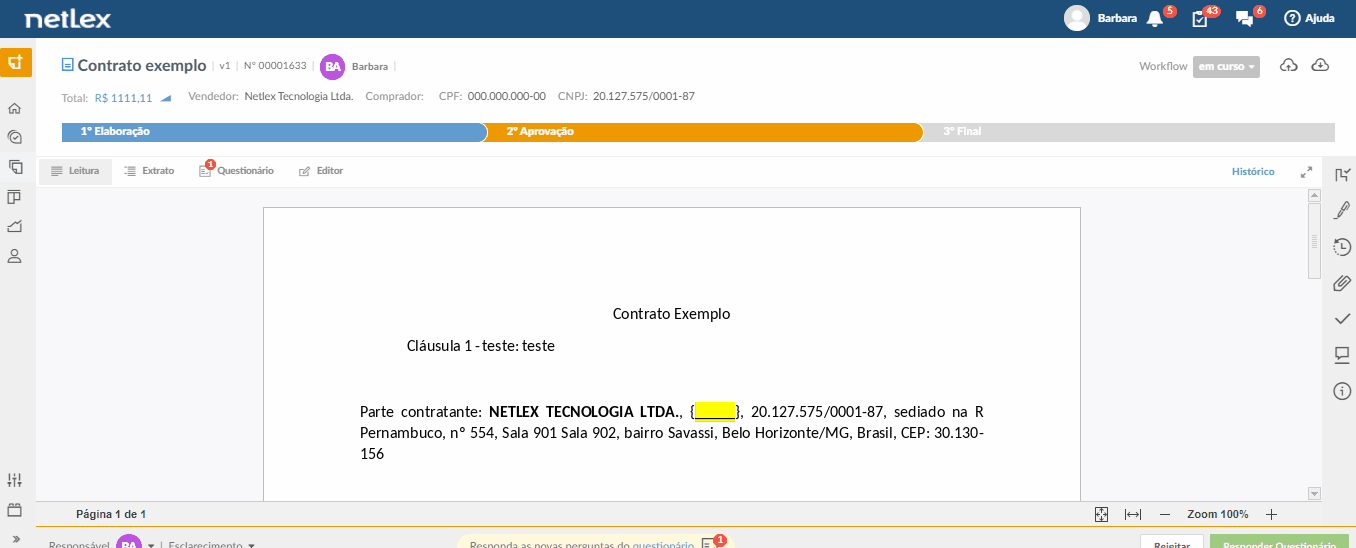Image resolution: width=1356 pixels, height=548 pixels.
Task: Click the Ajuda help button
Action: (x=1309, y=18)
